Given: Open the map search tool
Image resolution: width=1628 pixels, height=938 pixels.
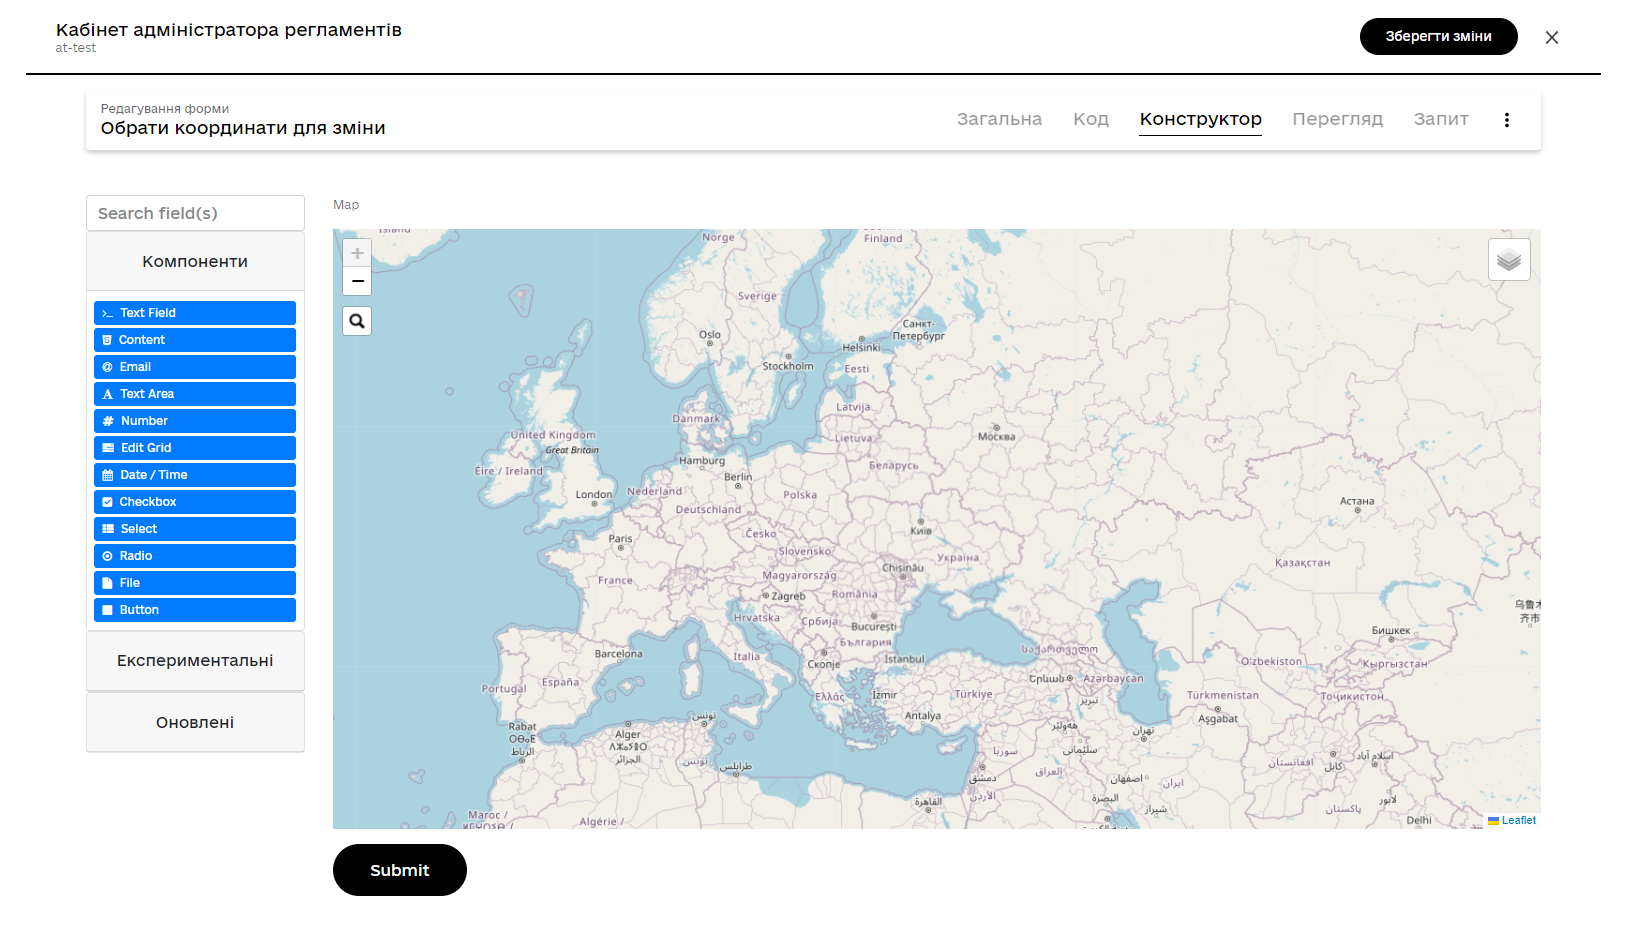Looking at the screenshot, I should pos(357,321).
